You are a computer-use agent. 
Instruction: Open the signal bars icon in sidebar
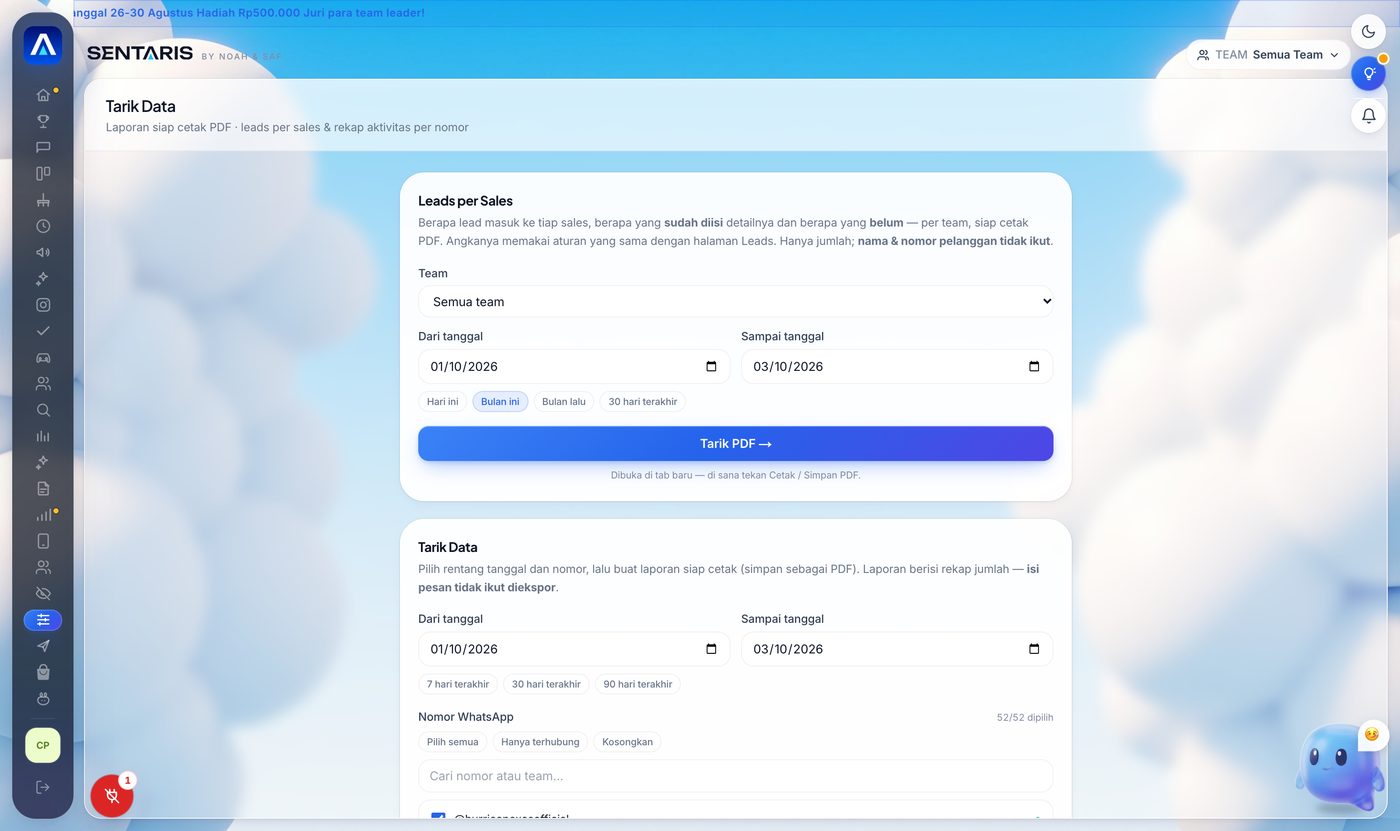pyautogui.click(x=43, y=515)
